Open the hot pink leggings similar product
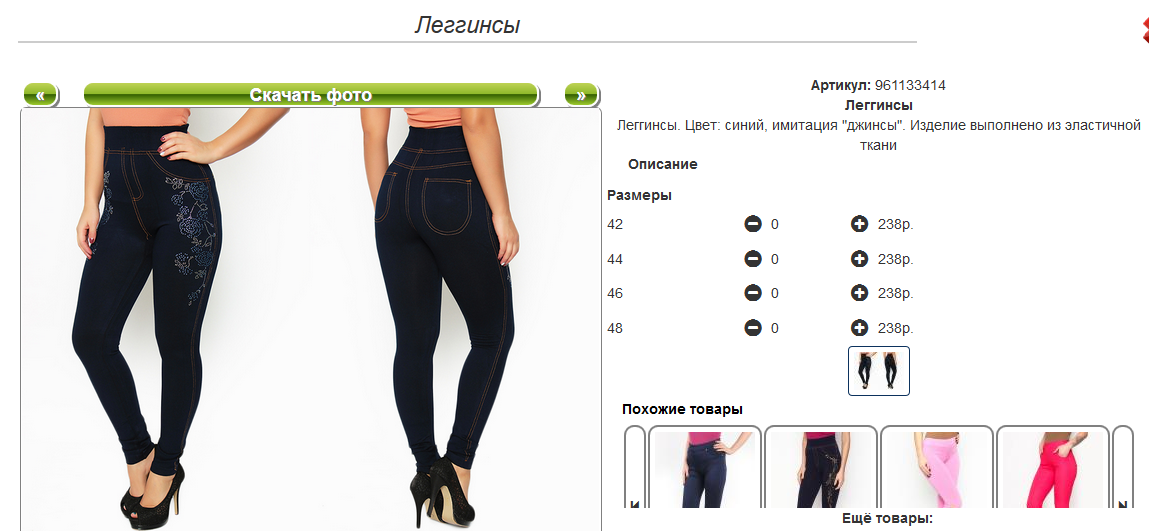The width and height of the screenshot is (1149, 531). pyautogui.click(x=1052, y=467)
